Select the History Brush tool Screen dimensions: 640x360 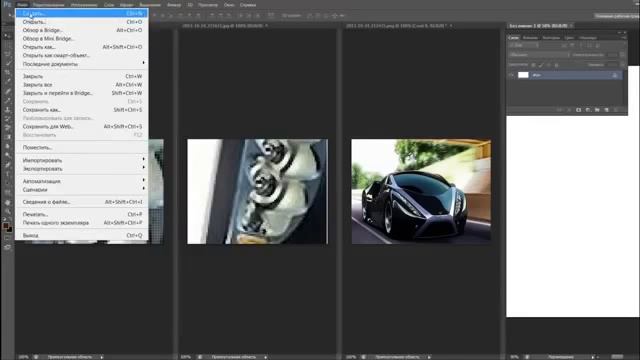coord(7,119)
